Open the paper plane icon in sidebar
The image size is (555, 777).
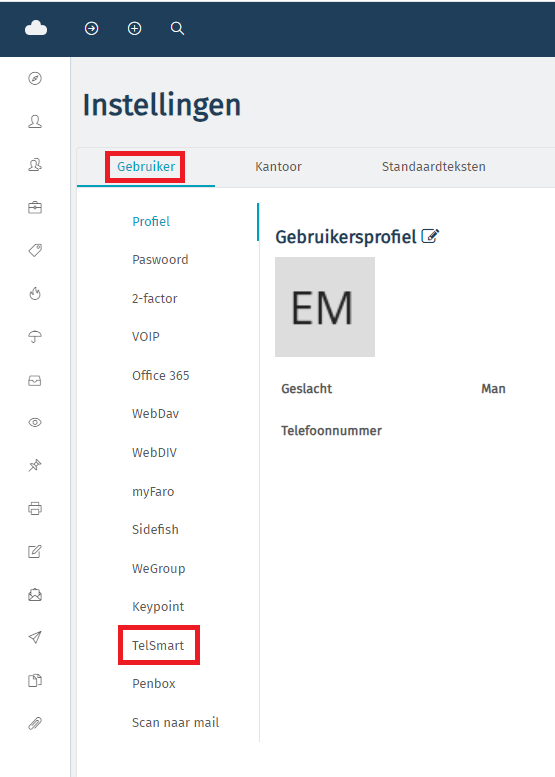point(35,637)
